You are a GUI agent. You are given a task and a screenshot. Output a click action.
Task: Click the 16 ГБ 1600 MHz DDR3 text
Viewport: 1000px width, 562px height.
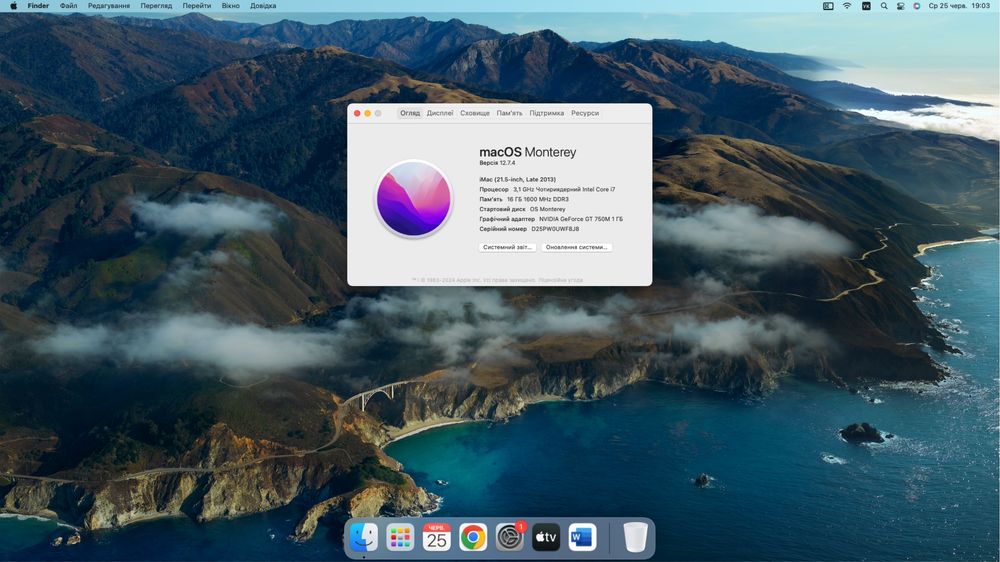pyautogui.click(x=538, y=199)
